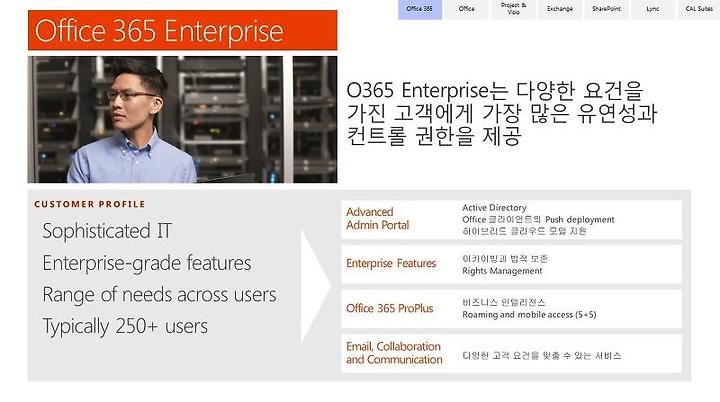
Task: Click the white arrow pointing to features
Action: (x=316, y=286)
